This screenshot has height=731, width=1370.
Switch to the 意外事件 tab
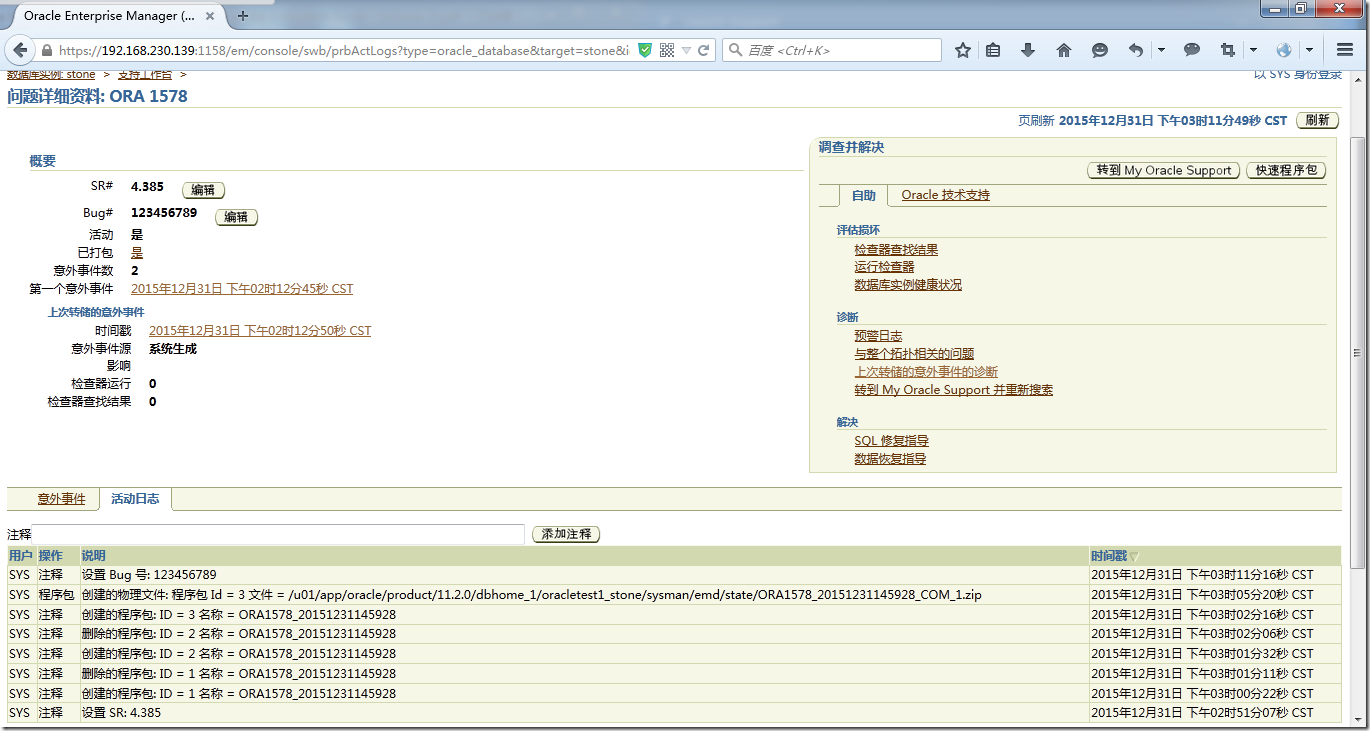click(62, 499)
